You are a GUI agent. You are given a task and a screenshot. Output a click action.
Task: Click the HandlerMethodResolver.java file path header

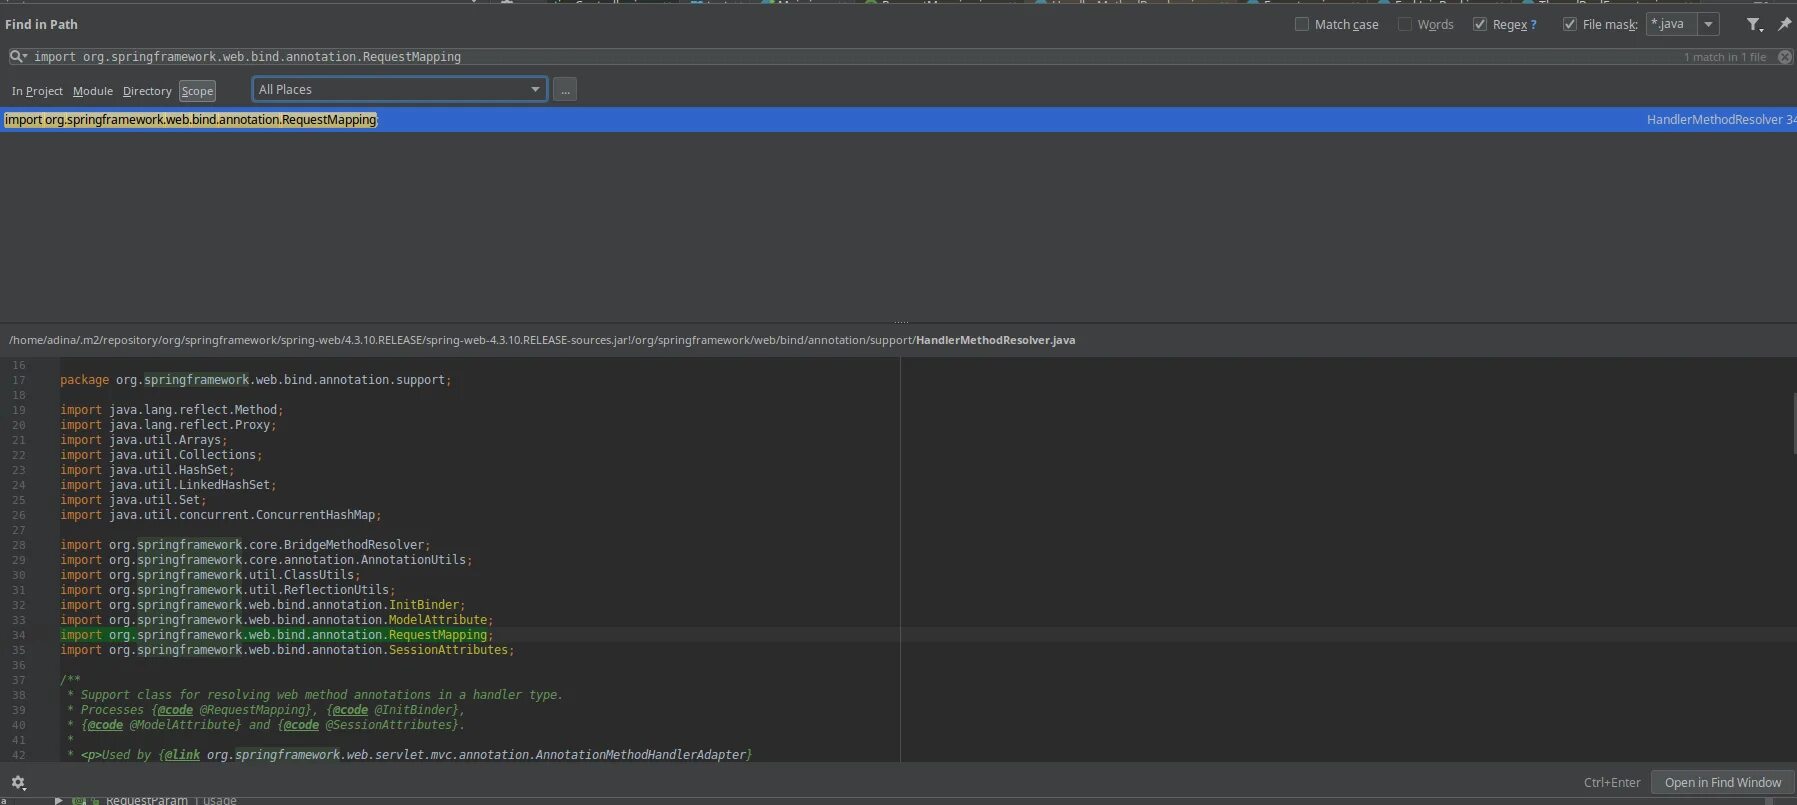point(542,340)
